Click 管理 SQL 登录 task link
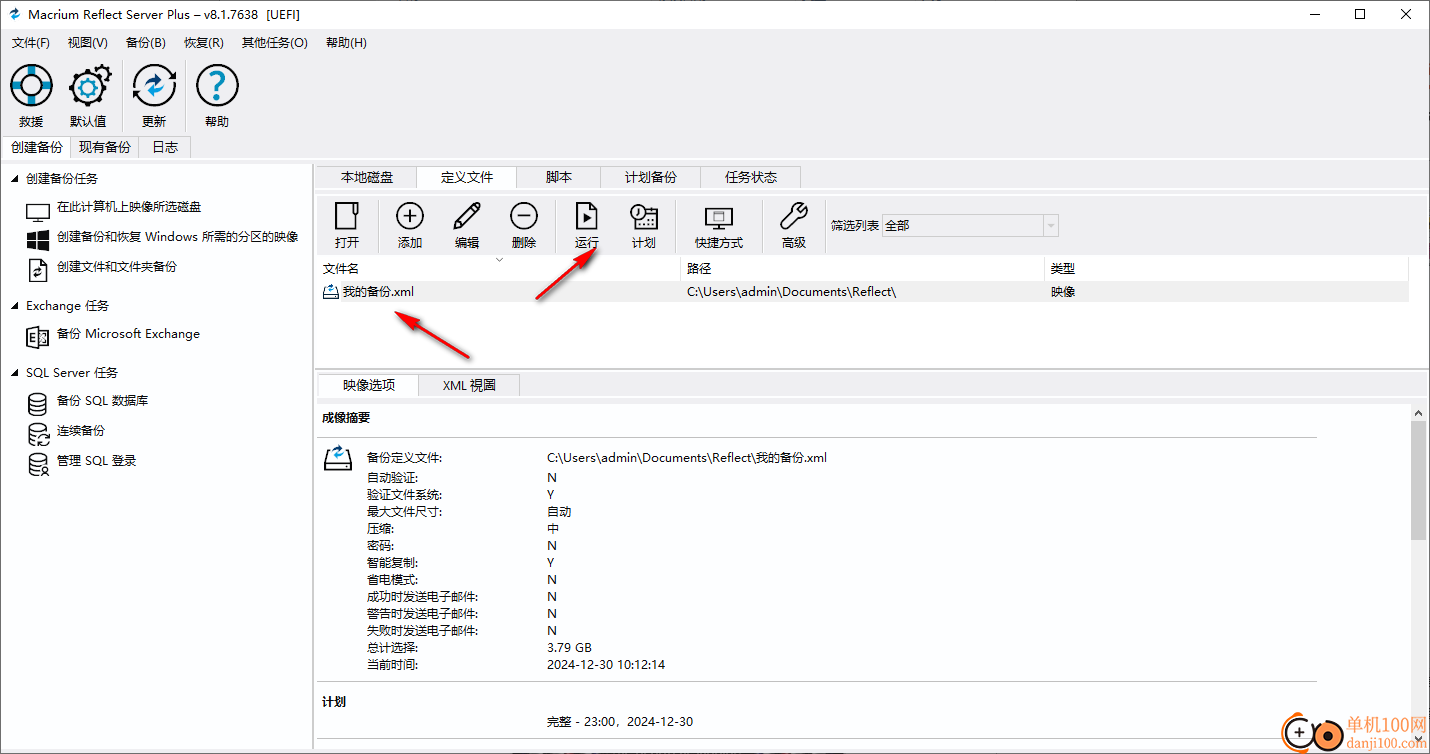Image resolution: width=1430 pixels, height=754 pixels. 96,461
